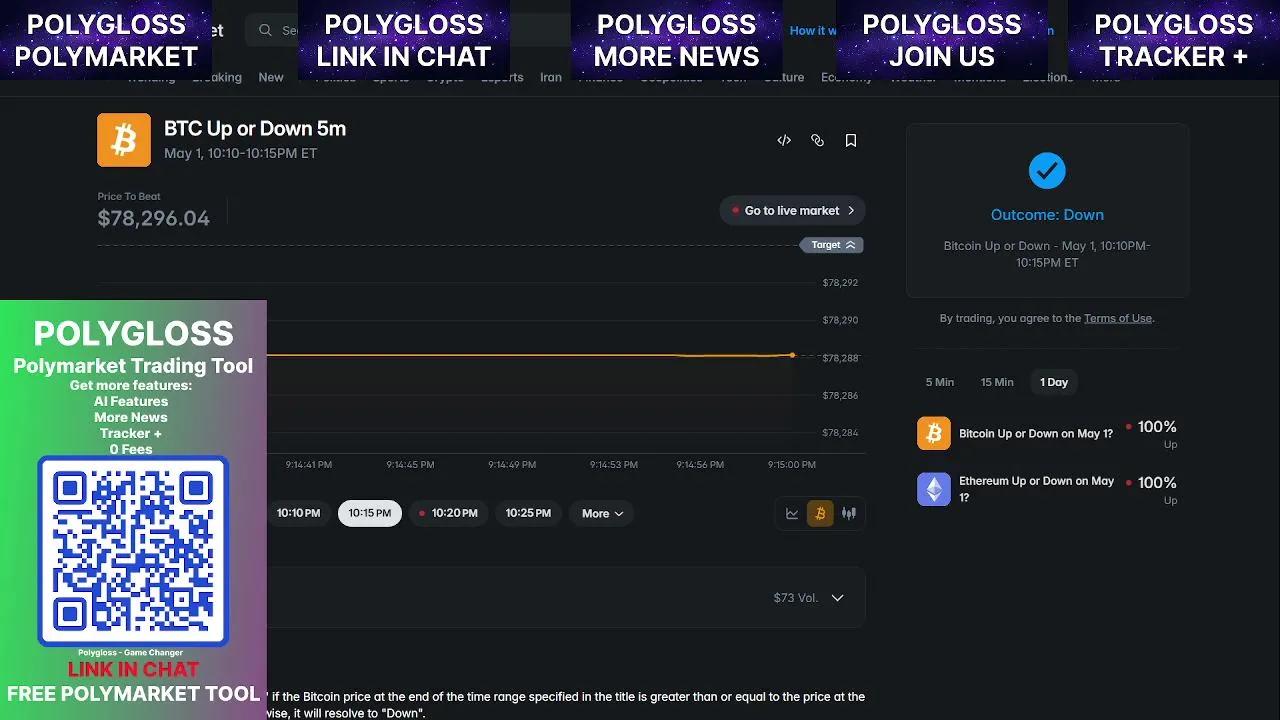Click the $78,292 axis label

[840, 283]
